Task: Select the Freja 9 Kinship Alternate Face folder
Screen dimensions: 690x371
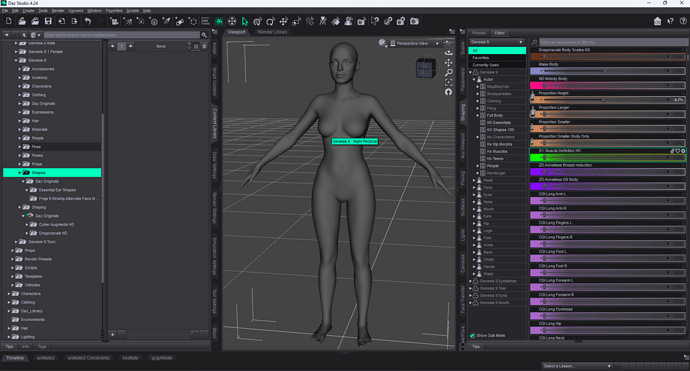Action: 68,198
